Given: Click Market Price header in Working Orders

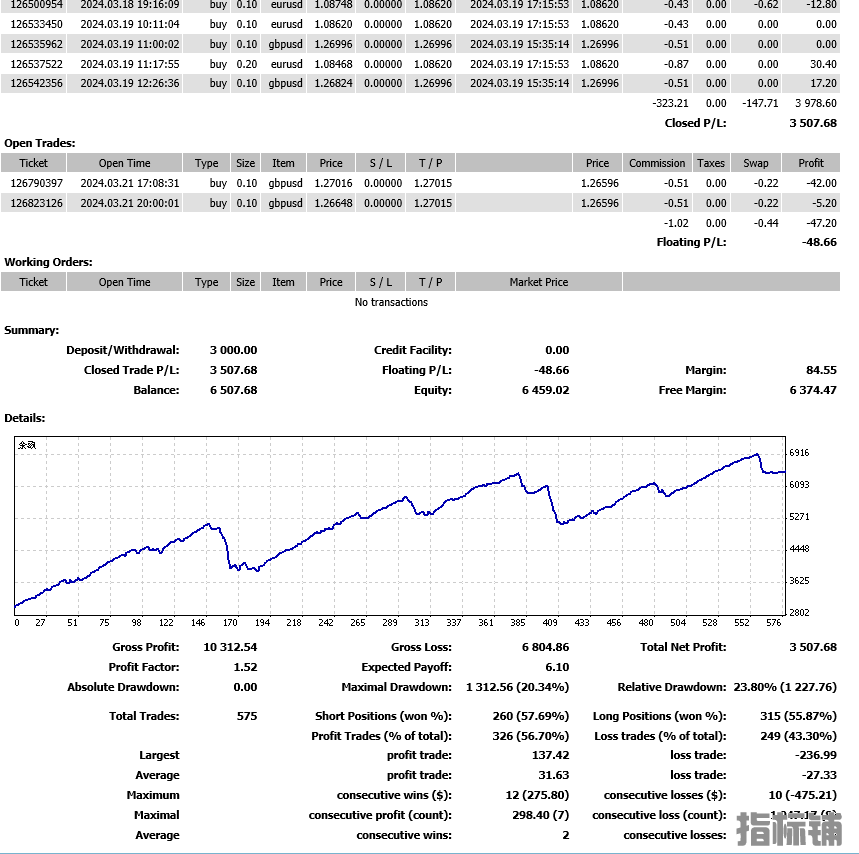Looking at the screenshot, I should 538,282.
